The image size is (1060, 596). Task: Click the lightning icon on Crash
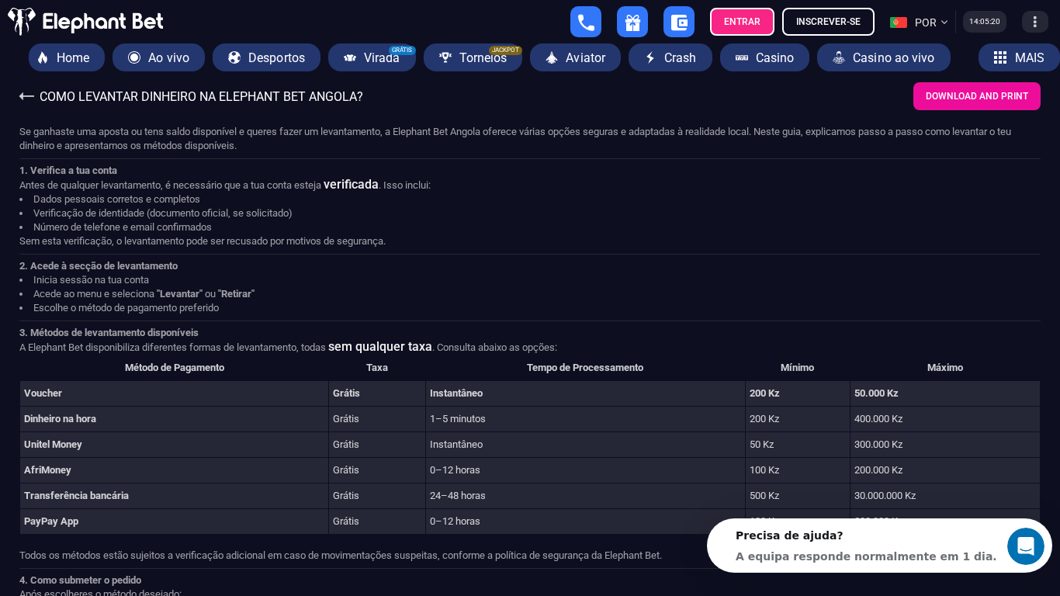[x=650, y=57]
